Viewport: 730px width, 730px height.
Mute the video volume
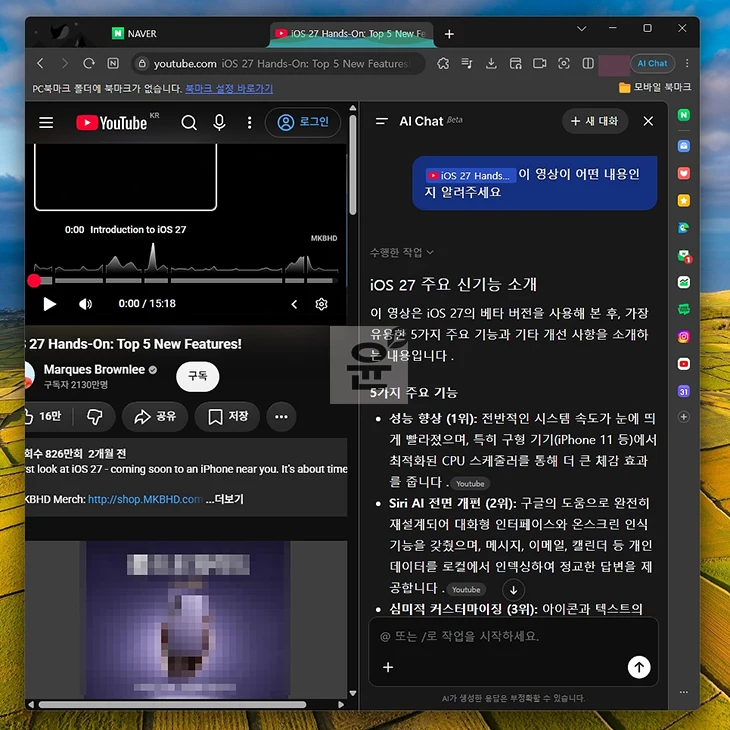[85, 304]
